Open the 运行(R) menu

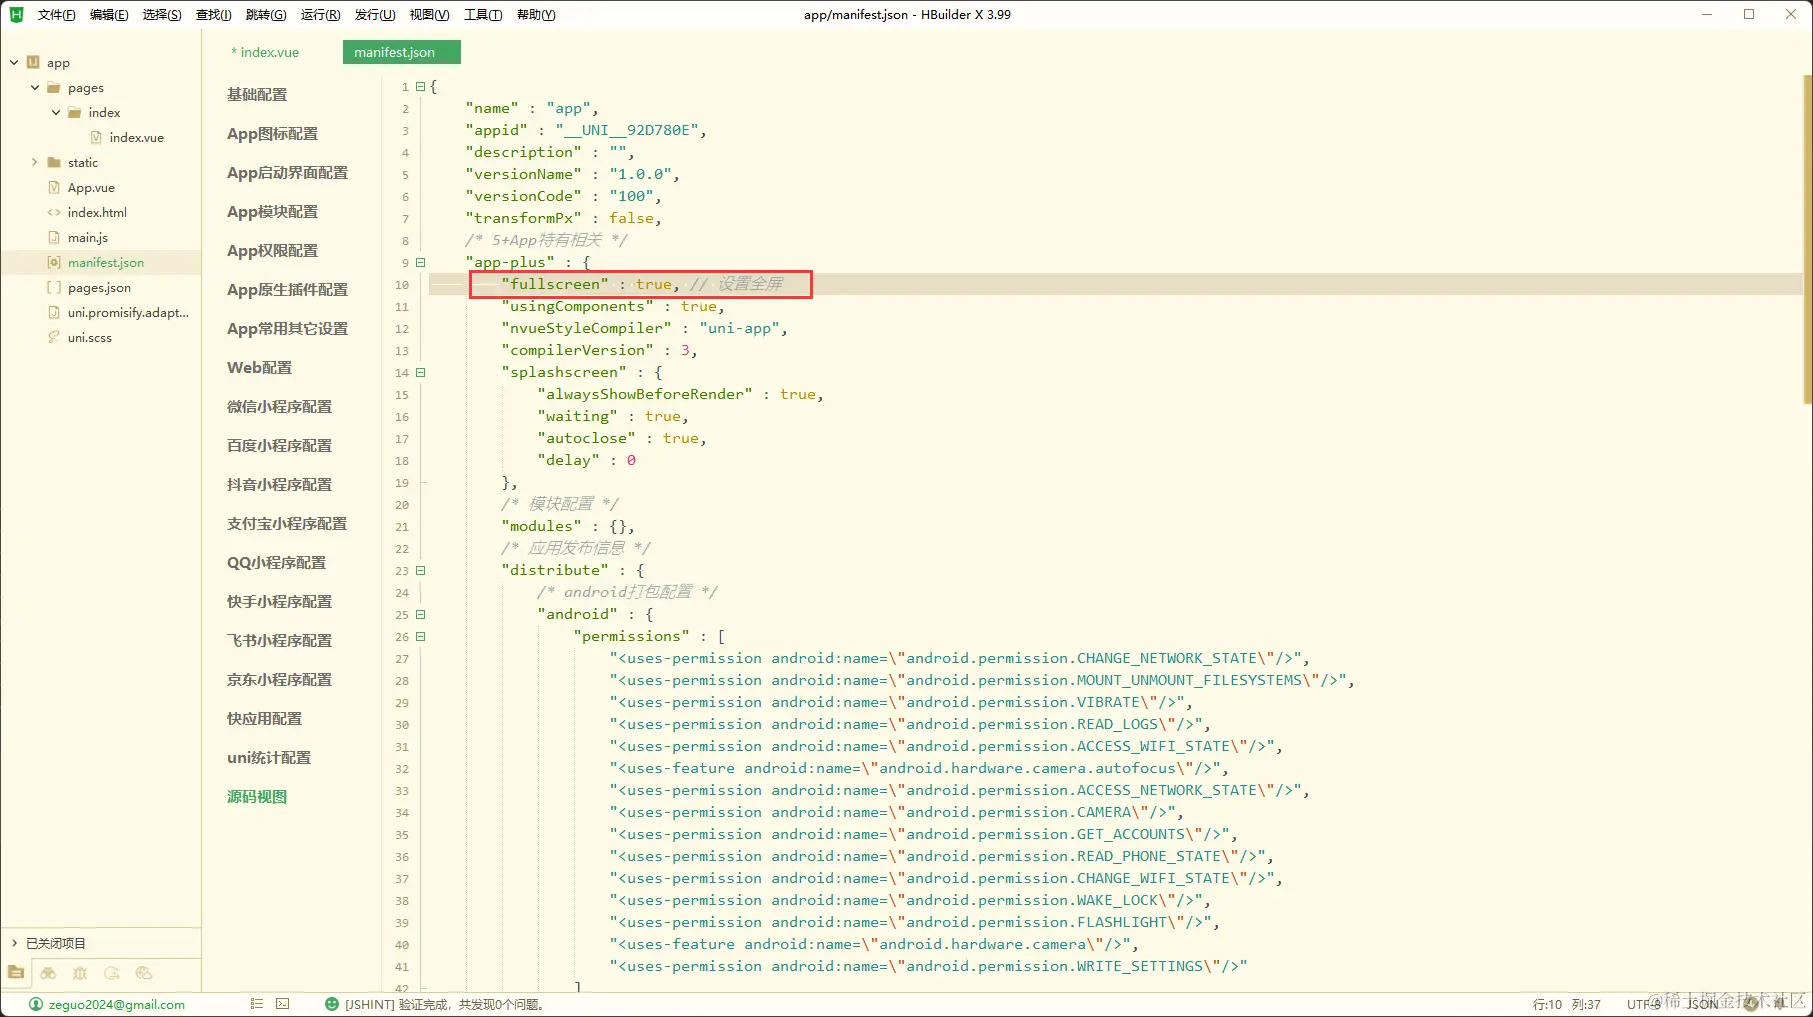click(x=320, y=15)
